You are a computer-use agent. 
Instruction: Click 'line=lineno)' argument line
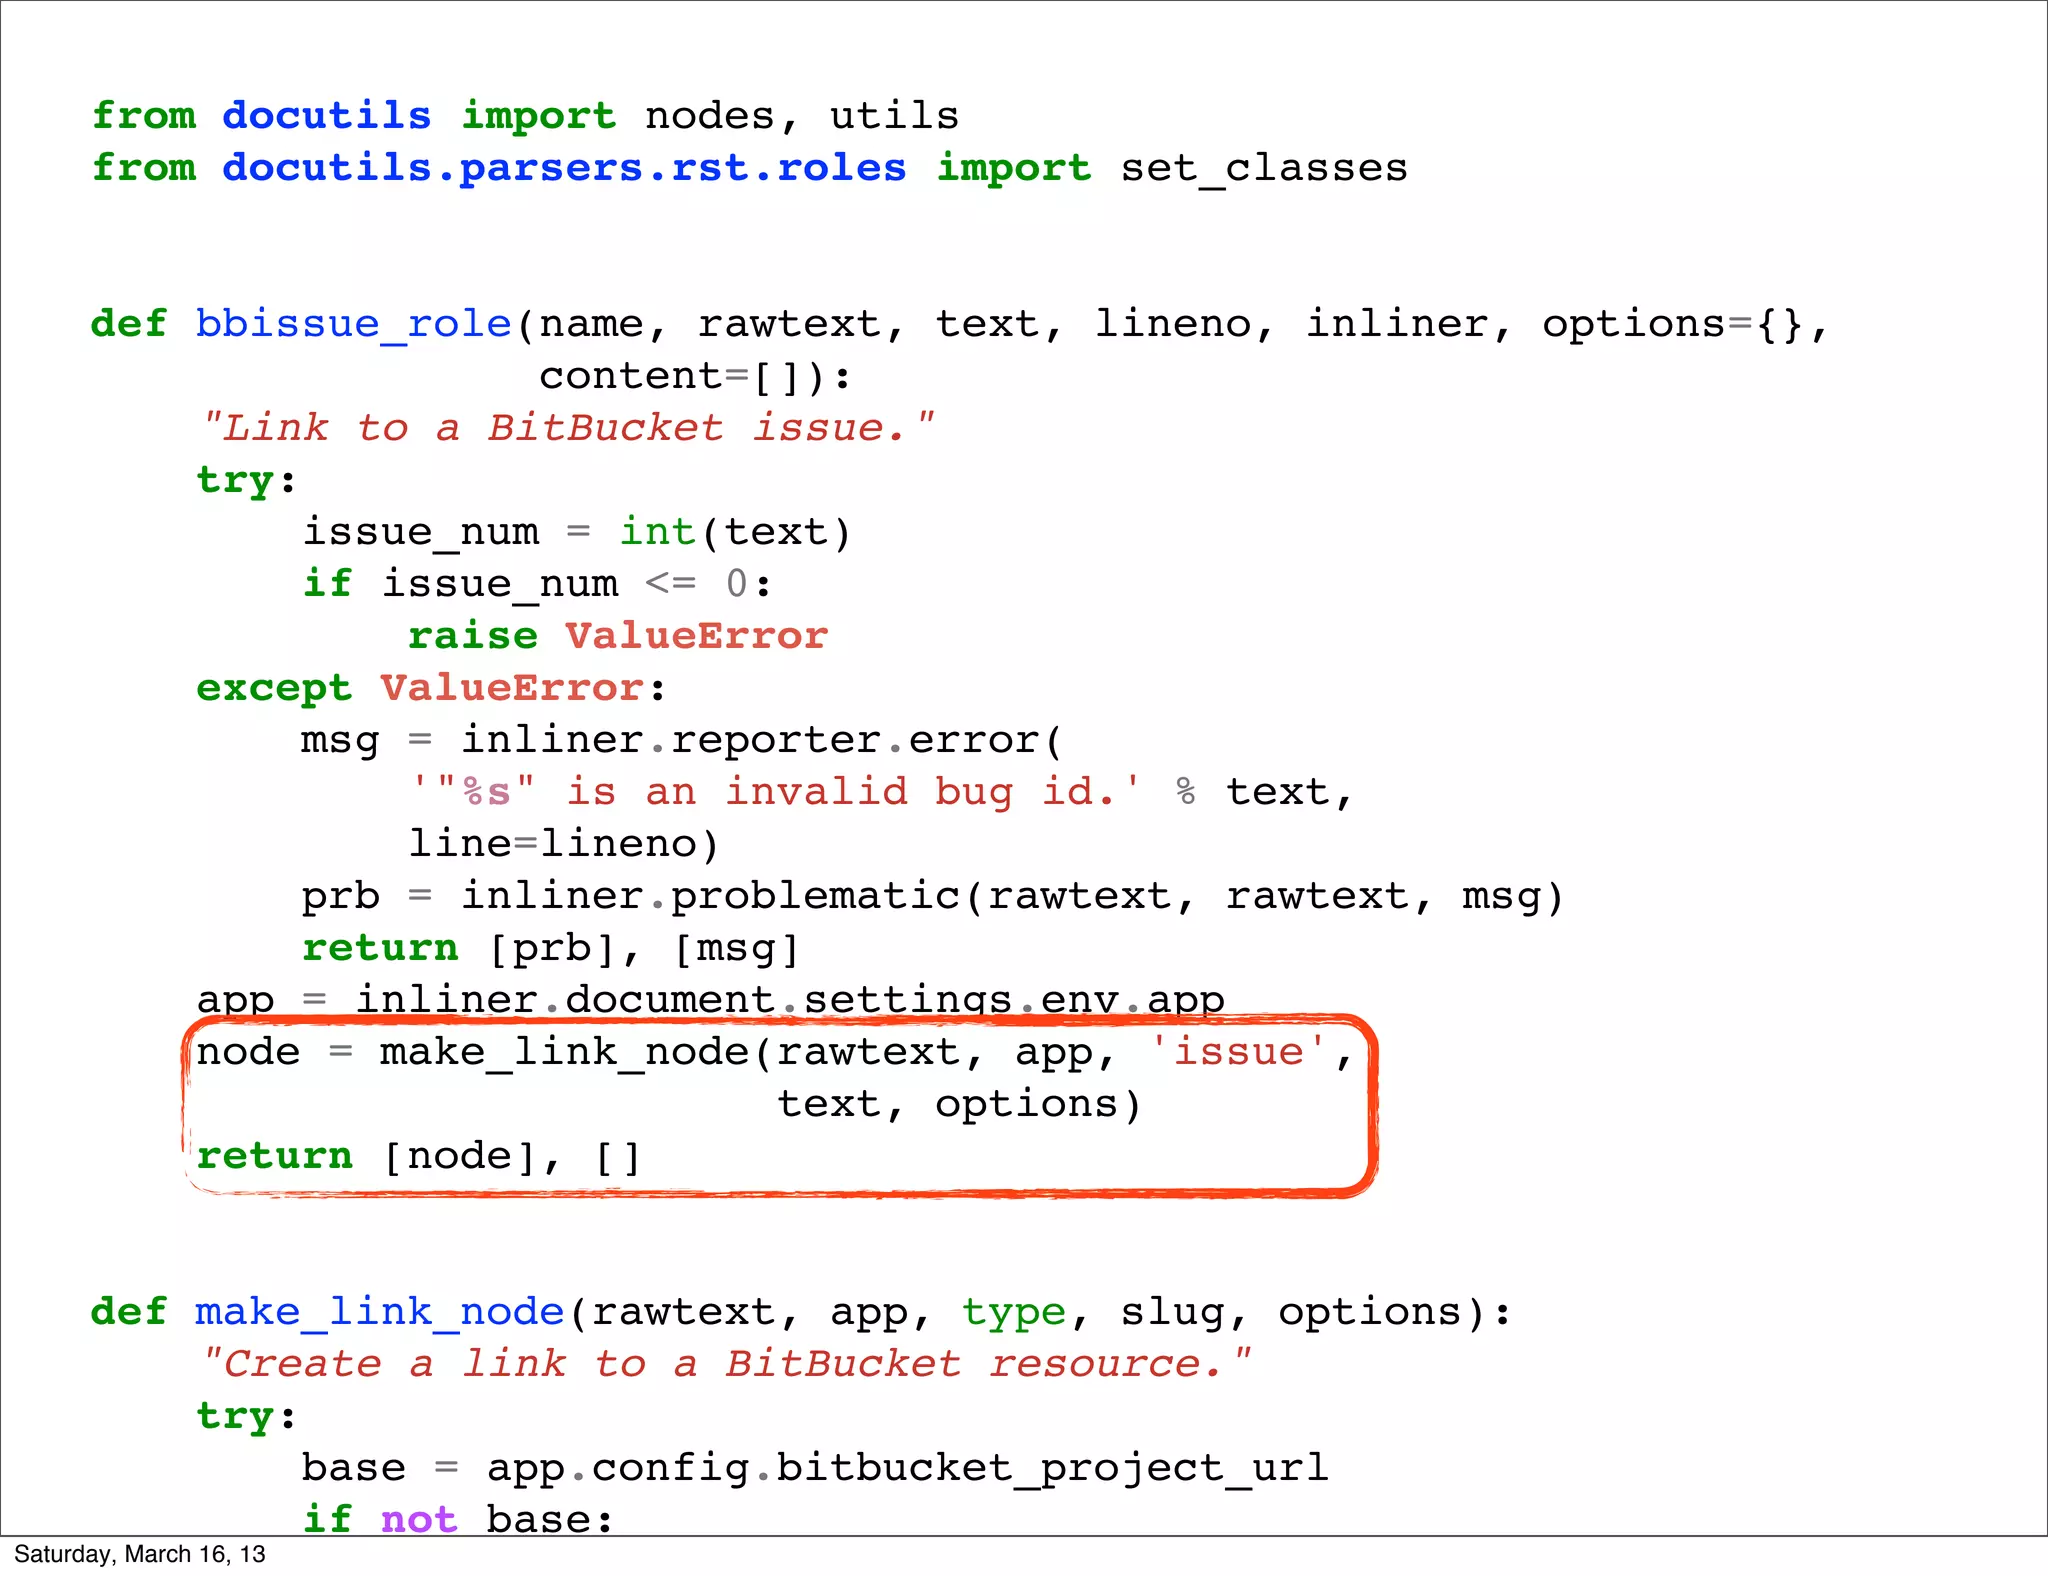tap(564, 844)
